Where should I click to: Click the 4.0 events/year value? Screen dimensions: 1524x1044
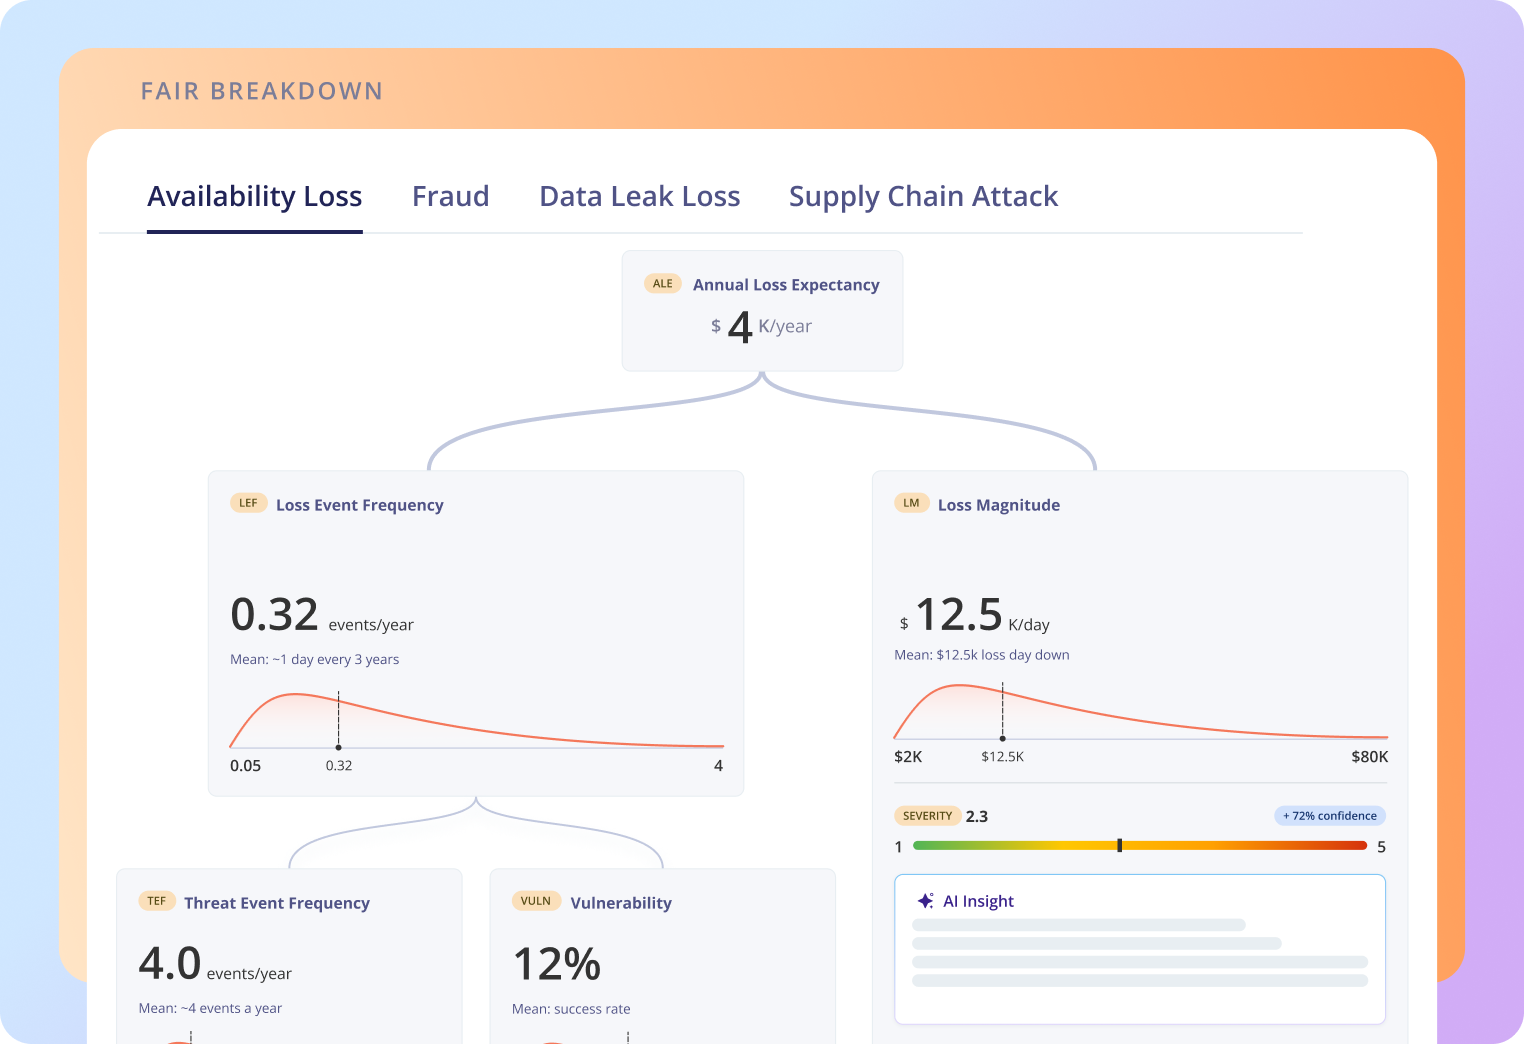(x=215, y=965)
